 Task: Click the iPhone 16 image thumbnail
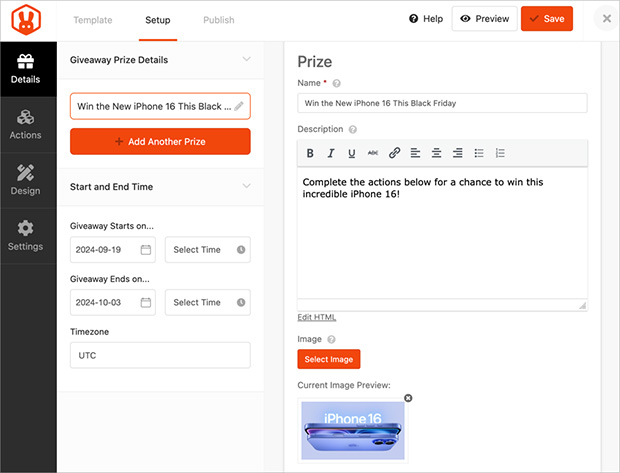(x=353, y=431)
